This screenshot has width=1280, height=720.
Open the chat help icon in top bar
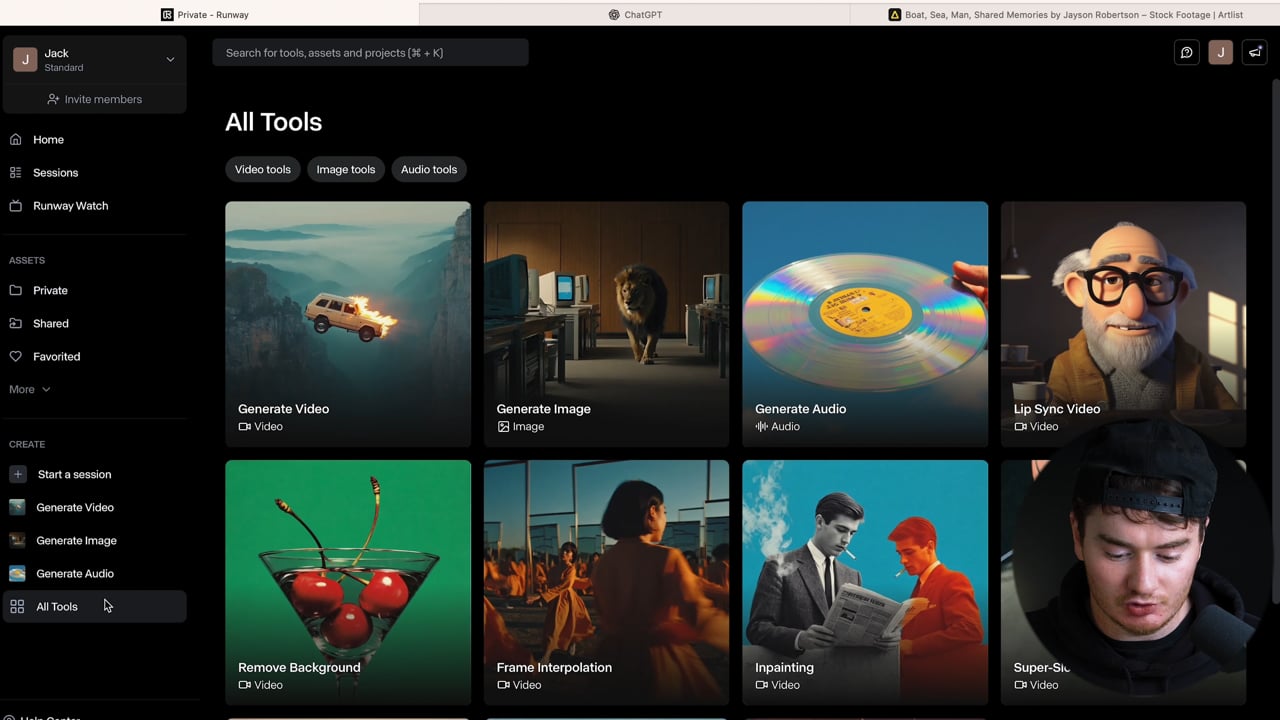click(x=1187, y=53)
